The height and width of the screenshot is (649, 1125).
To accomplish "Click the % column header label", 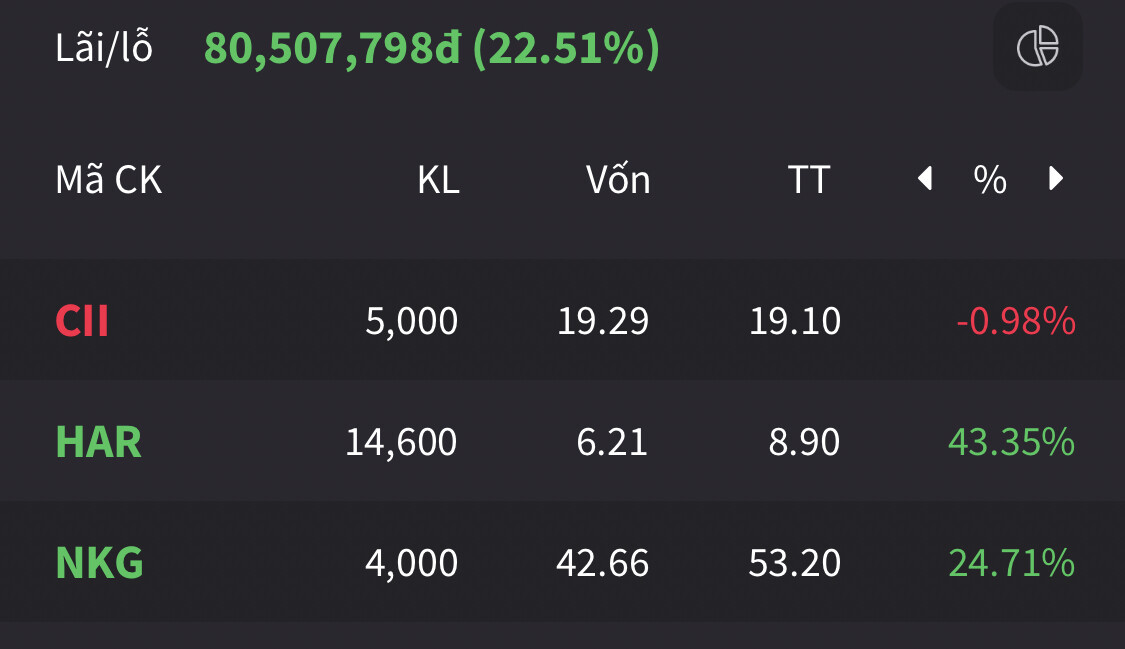I will coord(990,181).
